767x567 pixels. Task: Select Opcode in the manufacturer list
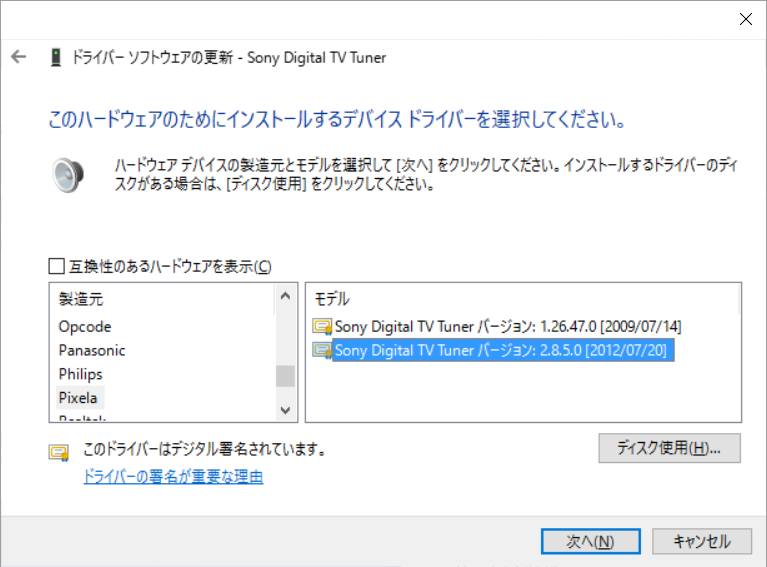85,326
